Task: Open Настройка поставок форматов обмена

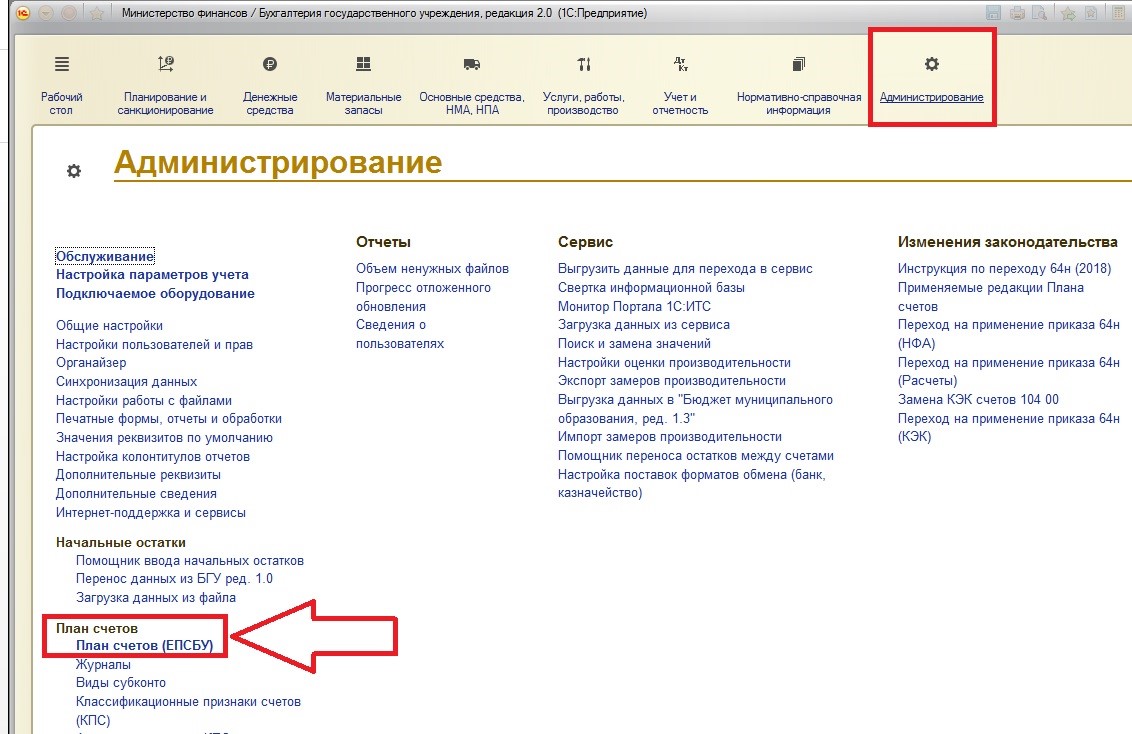Action: coord(692,484)
